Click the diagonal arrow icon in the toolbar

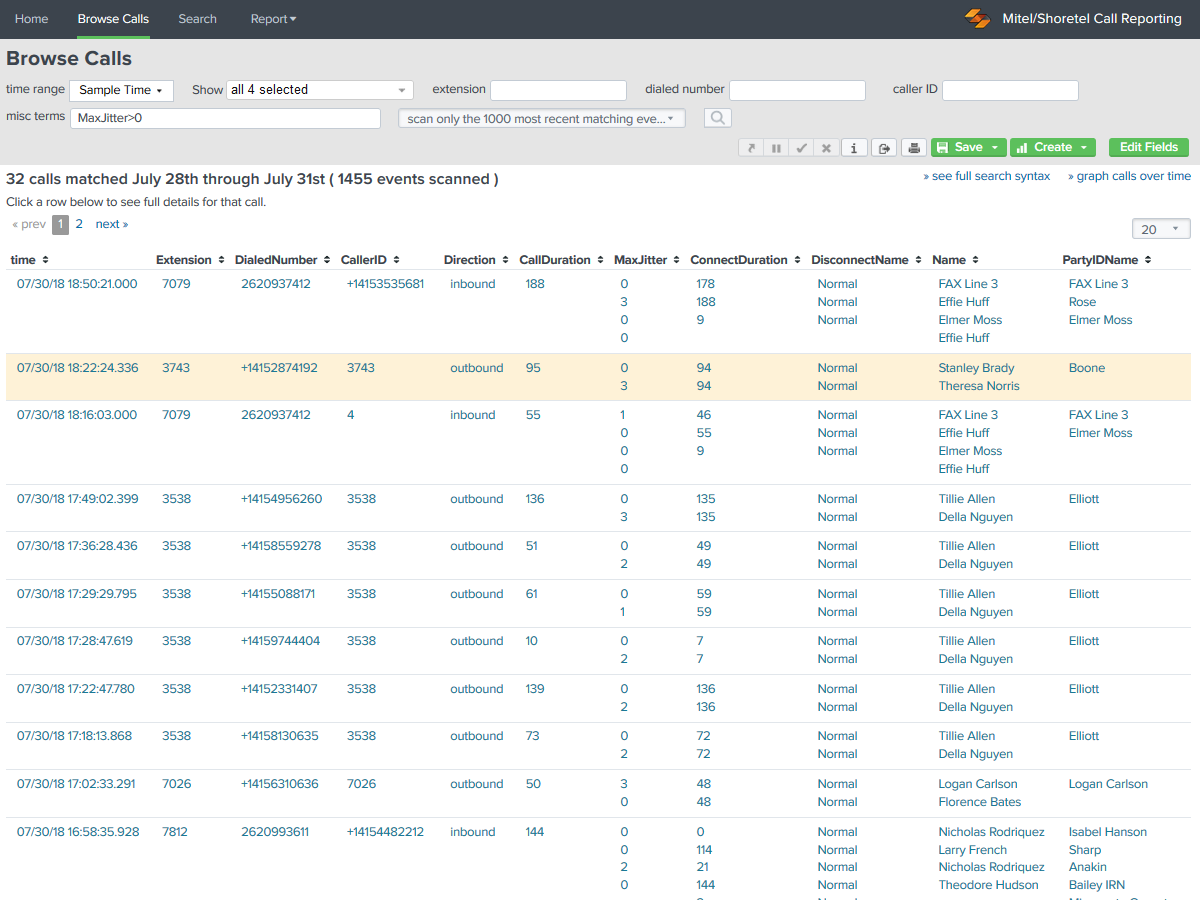tap(750, 147)
